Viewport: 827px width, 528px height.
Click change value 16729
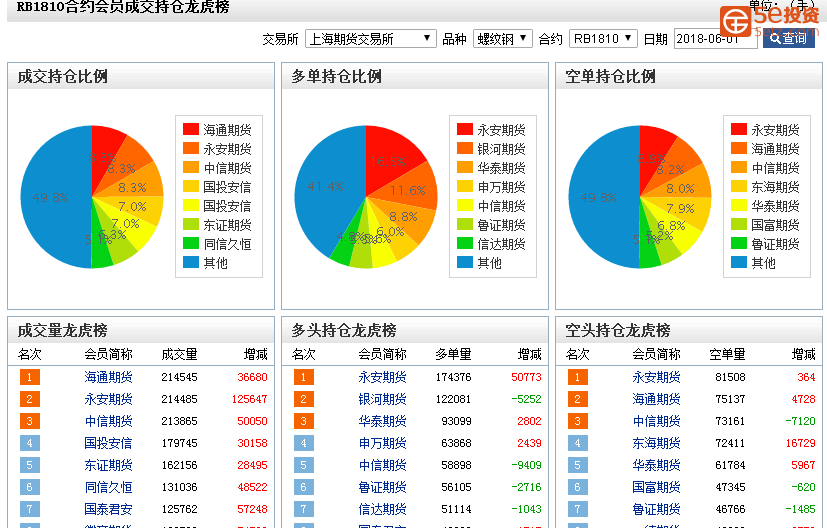click(x=801, y=443)
